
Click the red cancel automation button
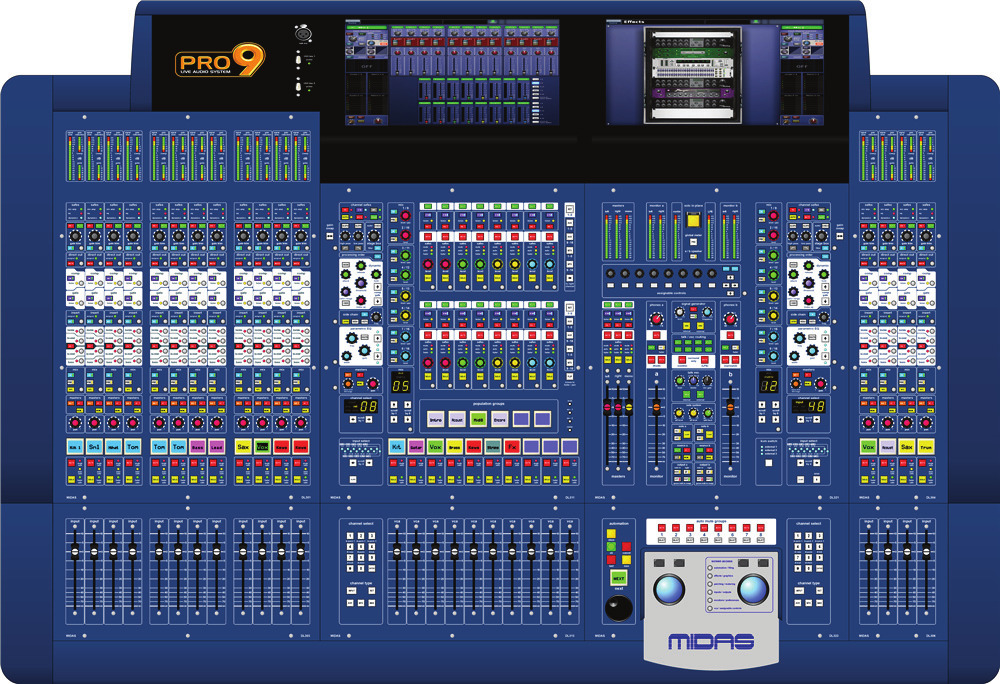point(626,546)
